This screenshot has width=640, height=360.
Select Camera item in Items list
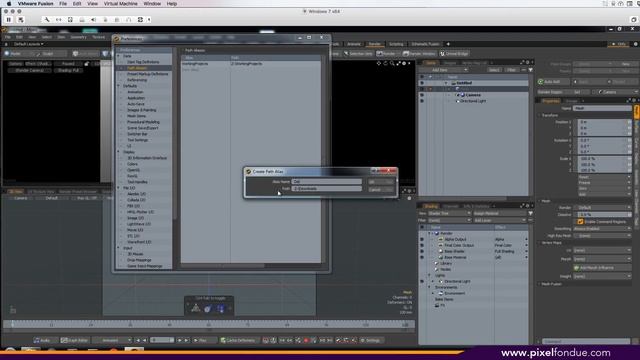coord(473,95)
